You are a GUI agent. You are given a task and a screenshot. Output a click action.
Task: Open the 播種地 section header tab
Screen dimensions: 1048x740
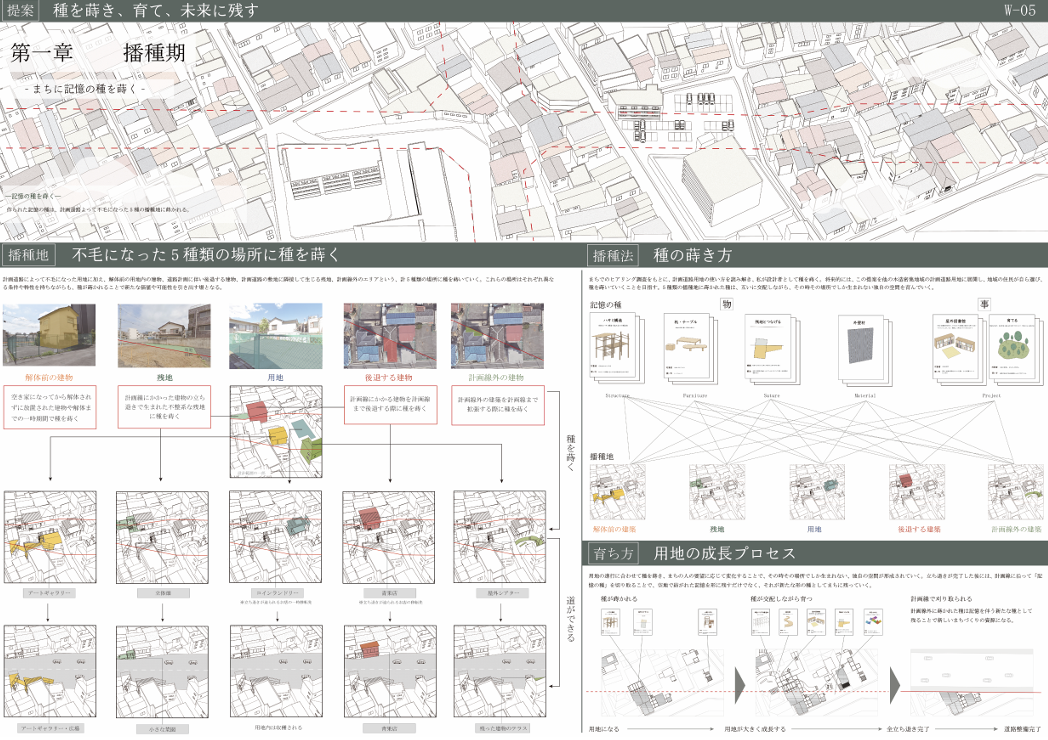click(32, 255)
